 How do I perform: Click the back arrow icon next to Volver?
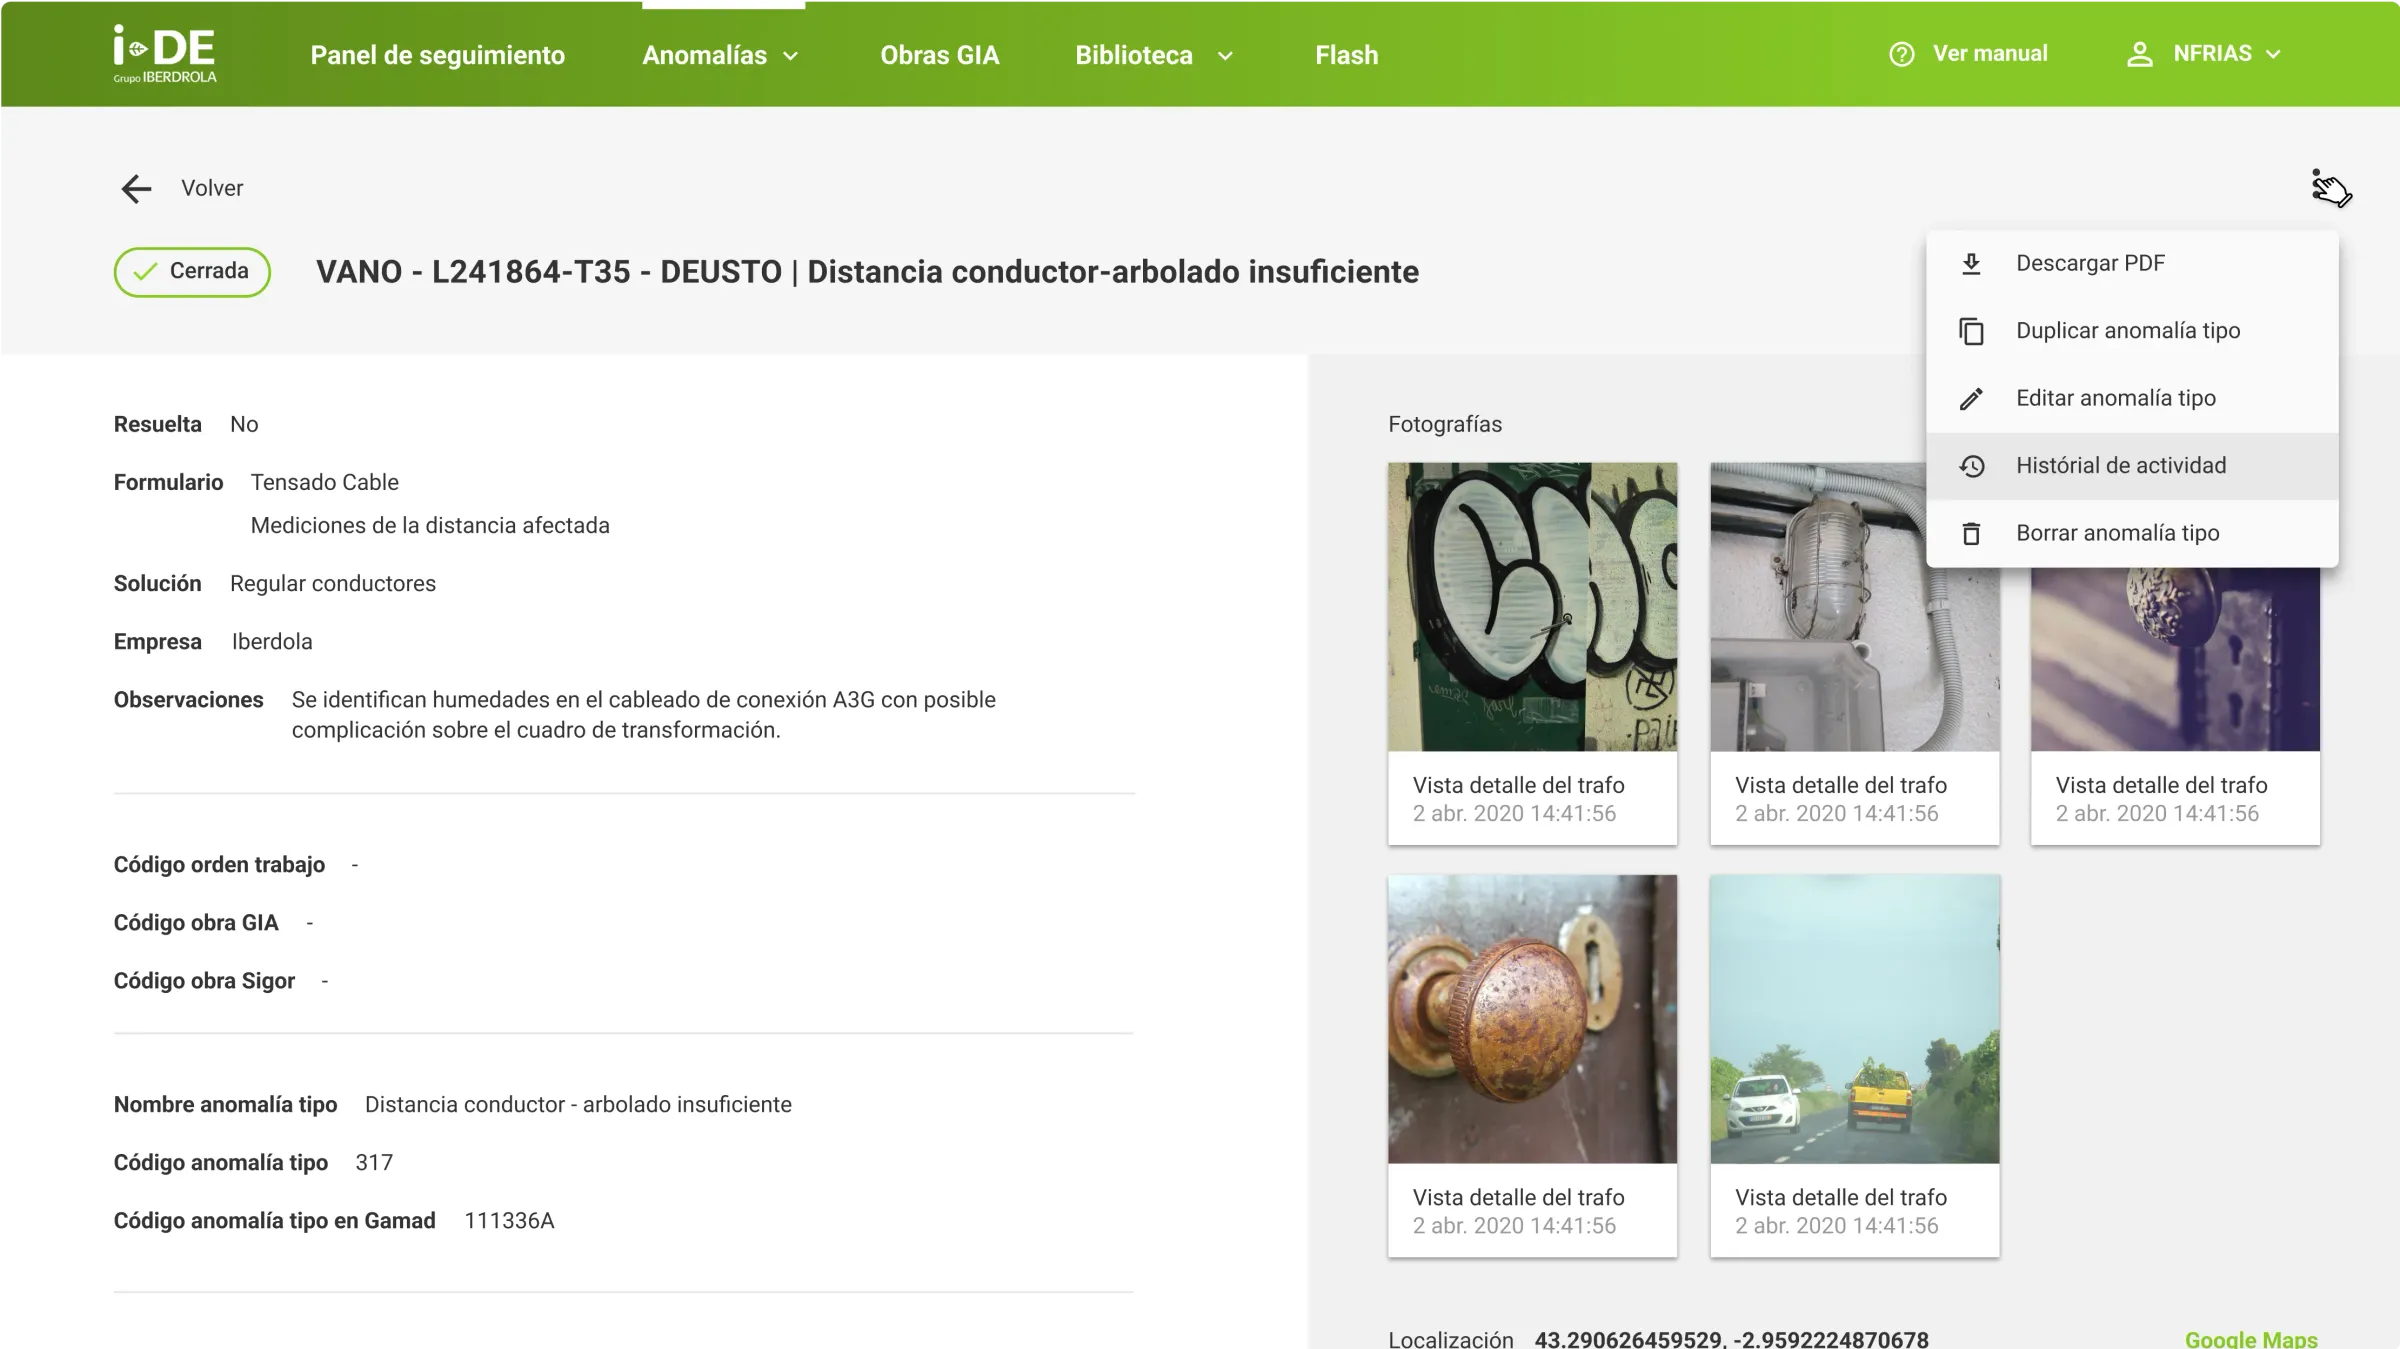click(x=136, y=188)
